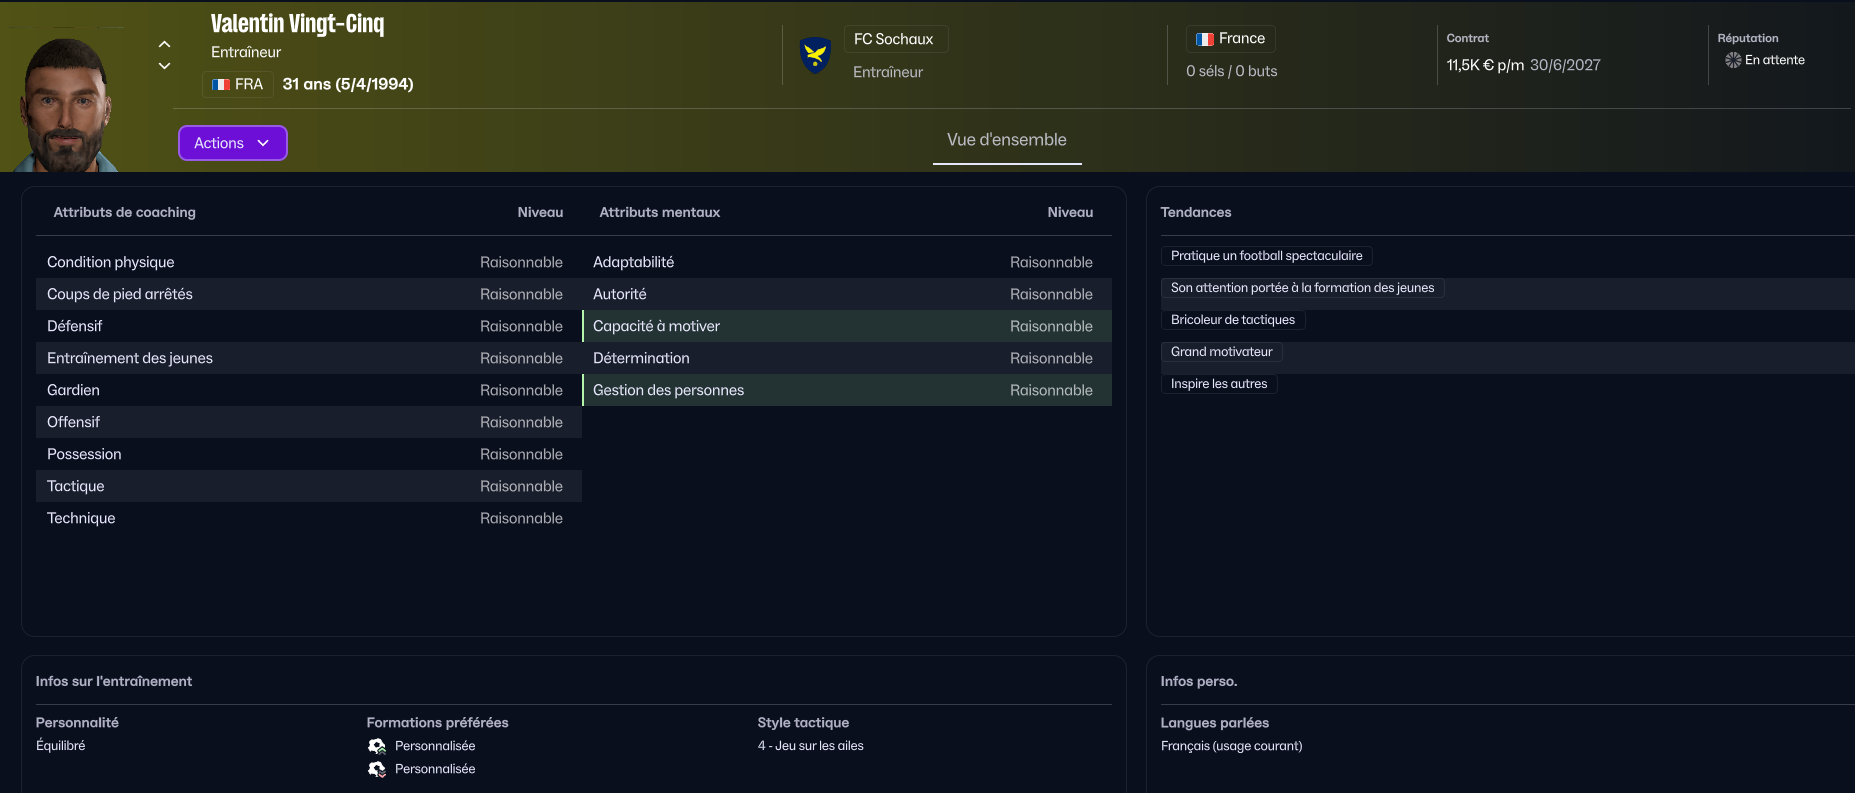Click the down chevron beside the manager portrait
The image size is (1855, 793).
165,66
